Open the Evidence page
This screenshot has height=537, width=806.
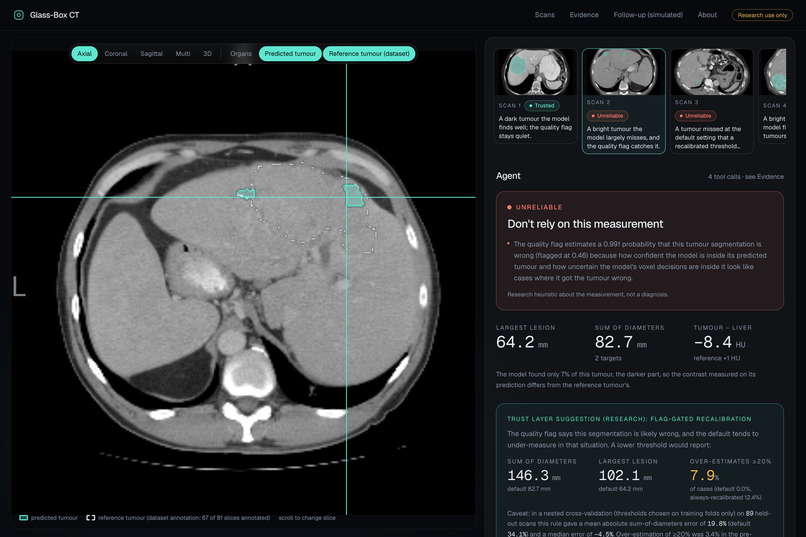coord(584,15)
